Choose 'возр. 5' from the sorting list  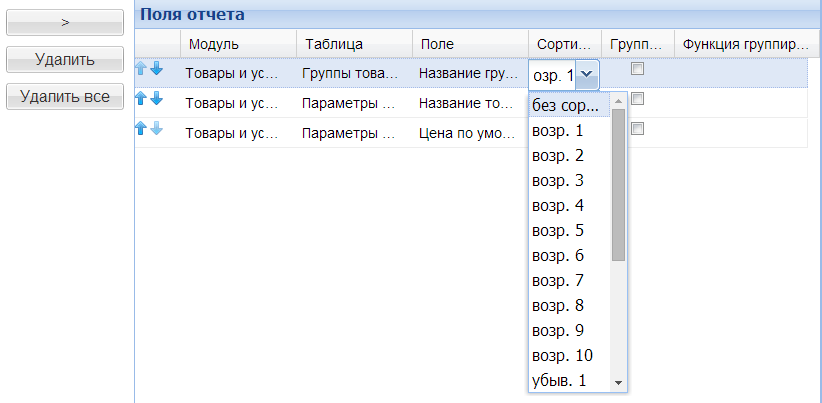pyautogui.click(x=558, y=230)
